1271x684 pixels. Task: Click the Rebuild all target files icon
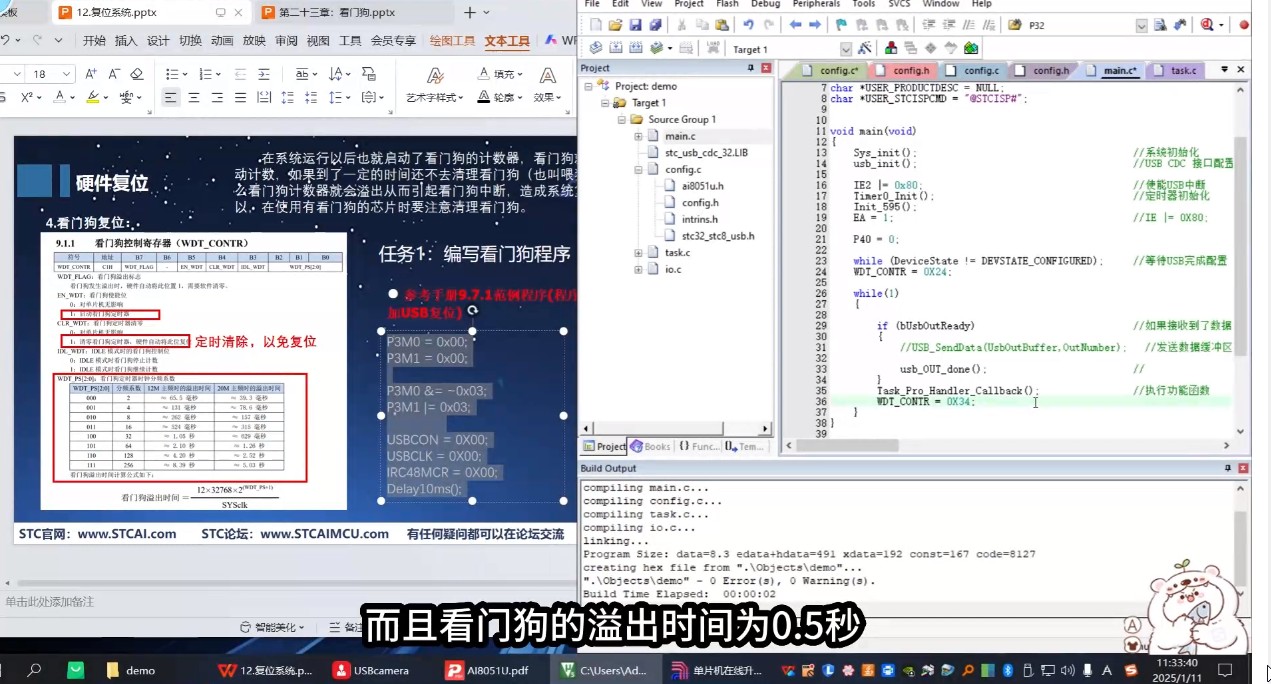click(x=635, y=47)
